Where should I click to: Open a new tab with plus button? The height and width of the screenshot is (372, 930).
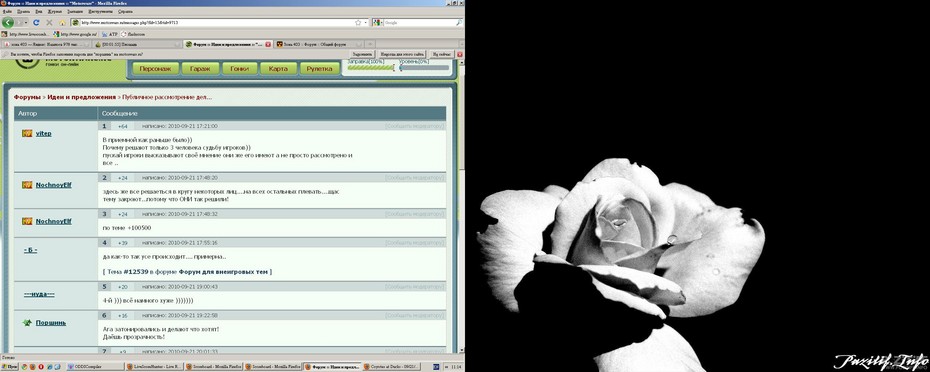[x=370, y=44]
